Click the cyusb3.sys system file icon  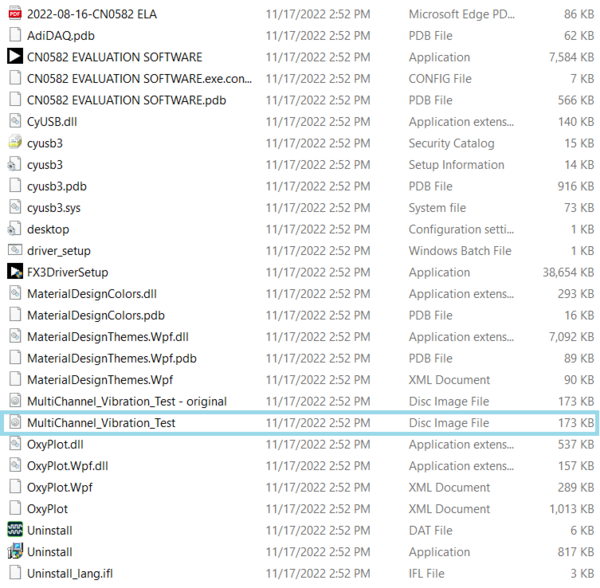(15, 207)
